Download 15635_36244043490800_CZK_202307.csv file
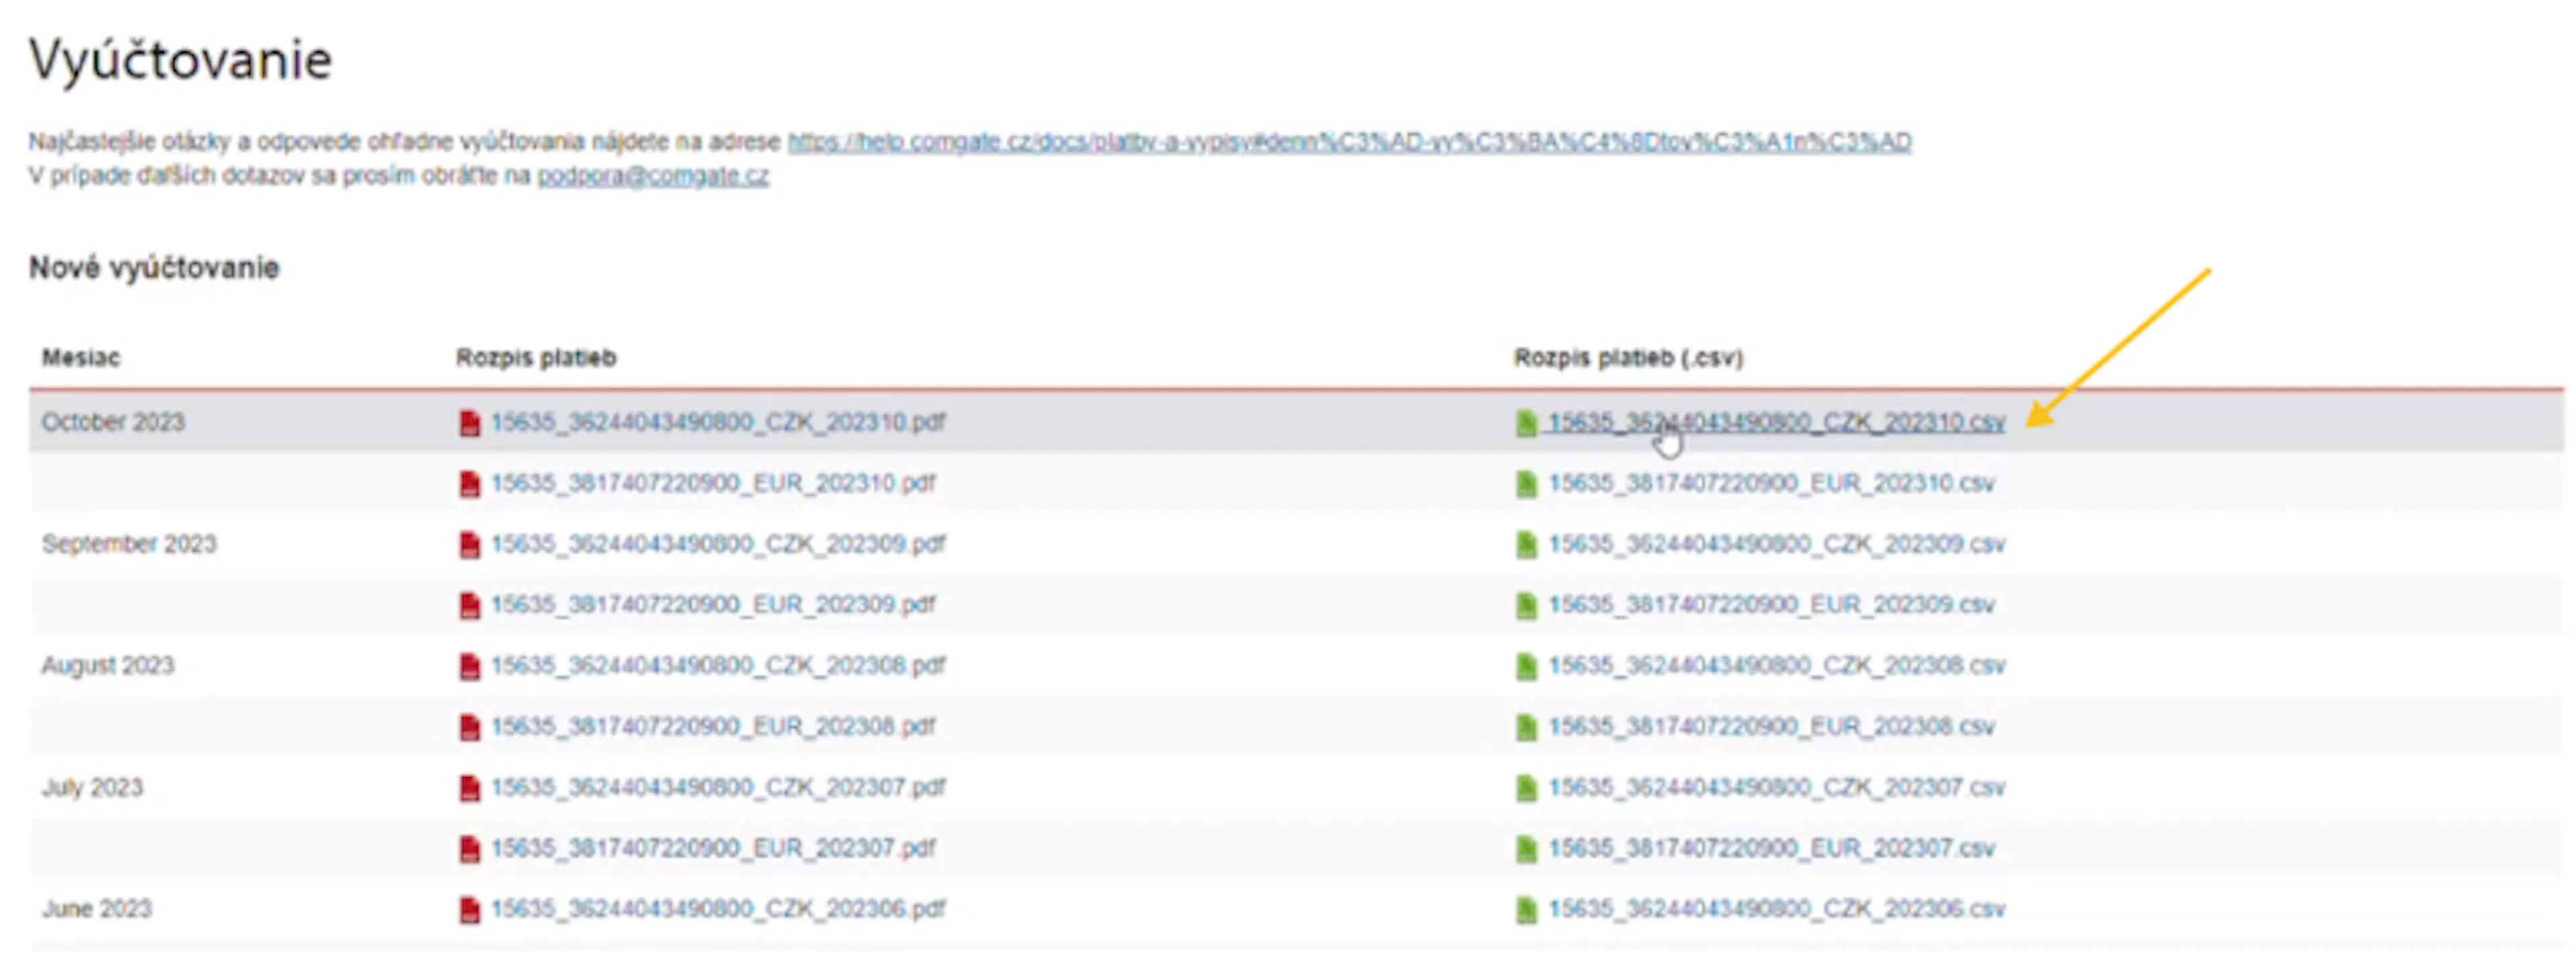Viewport: 2576px width, 977px height. (x=1777, y=788)
